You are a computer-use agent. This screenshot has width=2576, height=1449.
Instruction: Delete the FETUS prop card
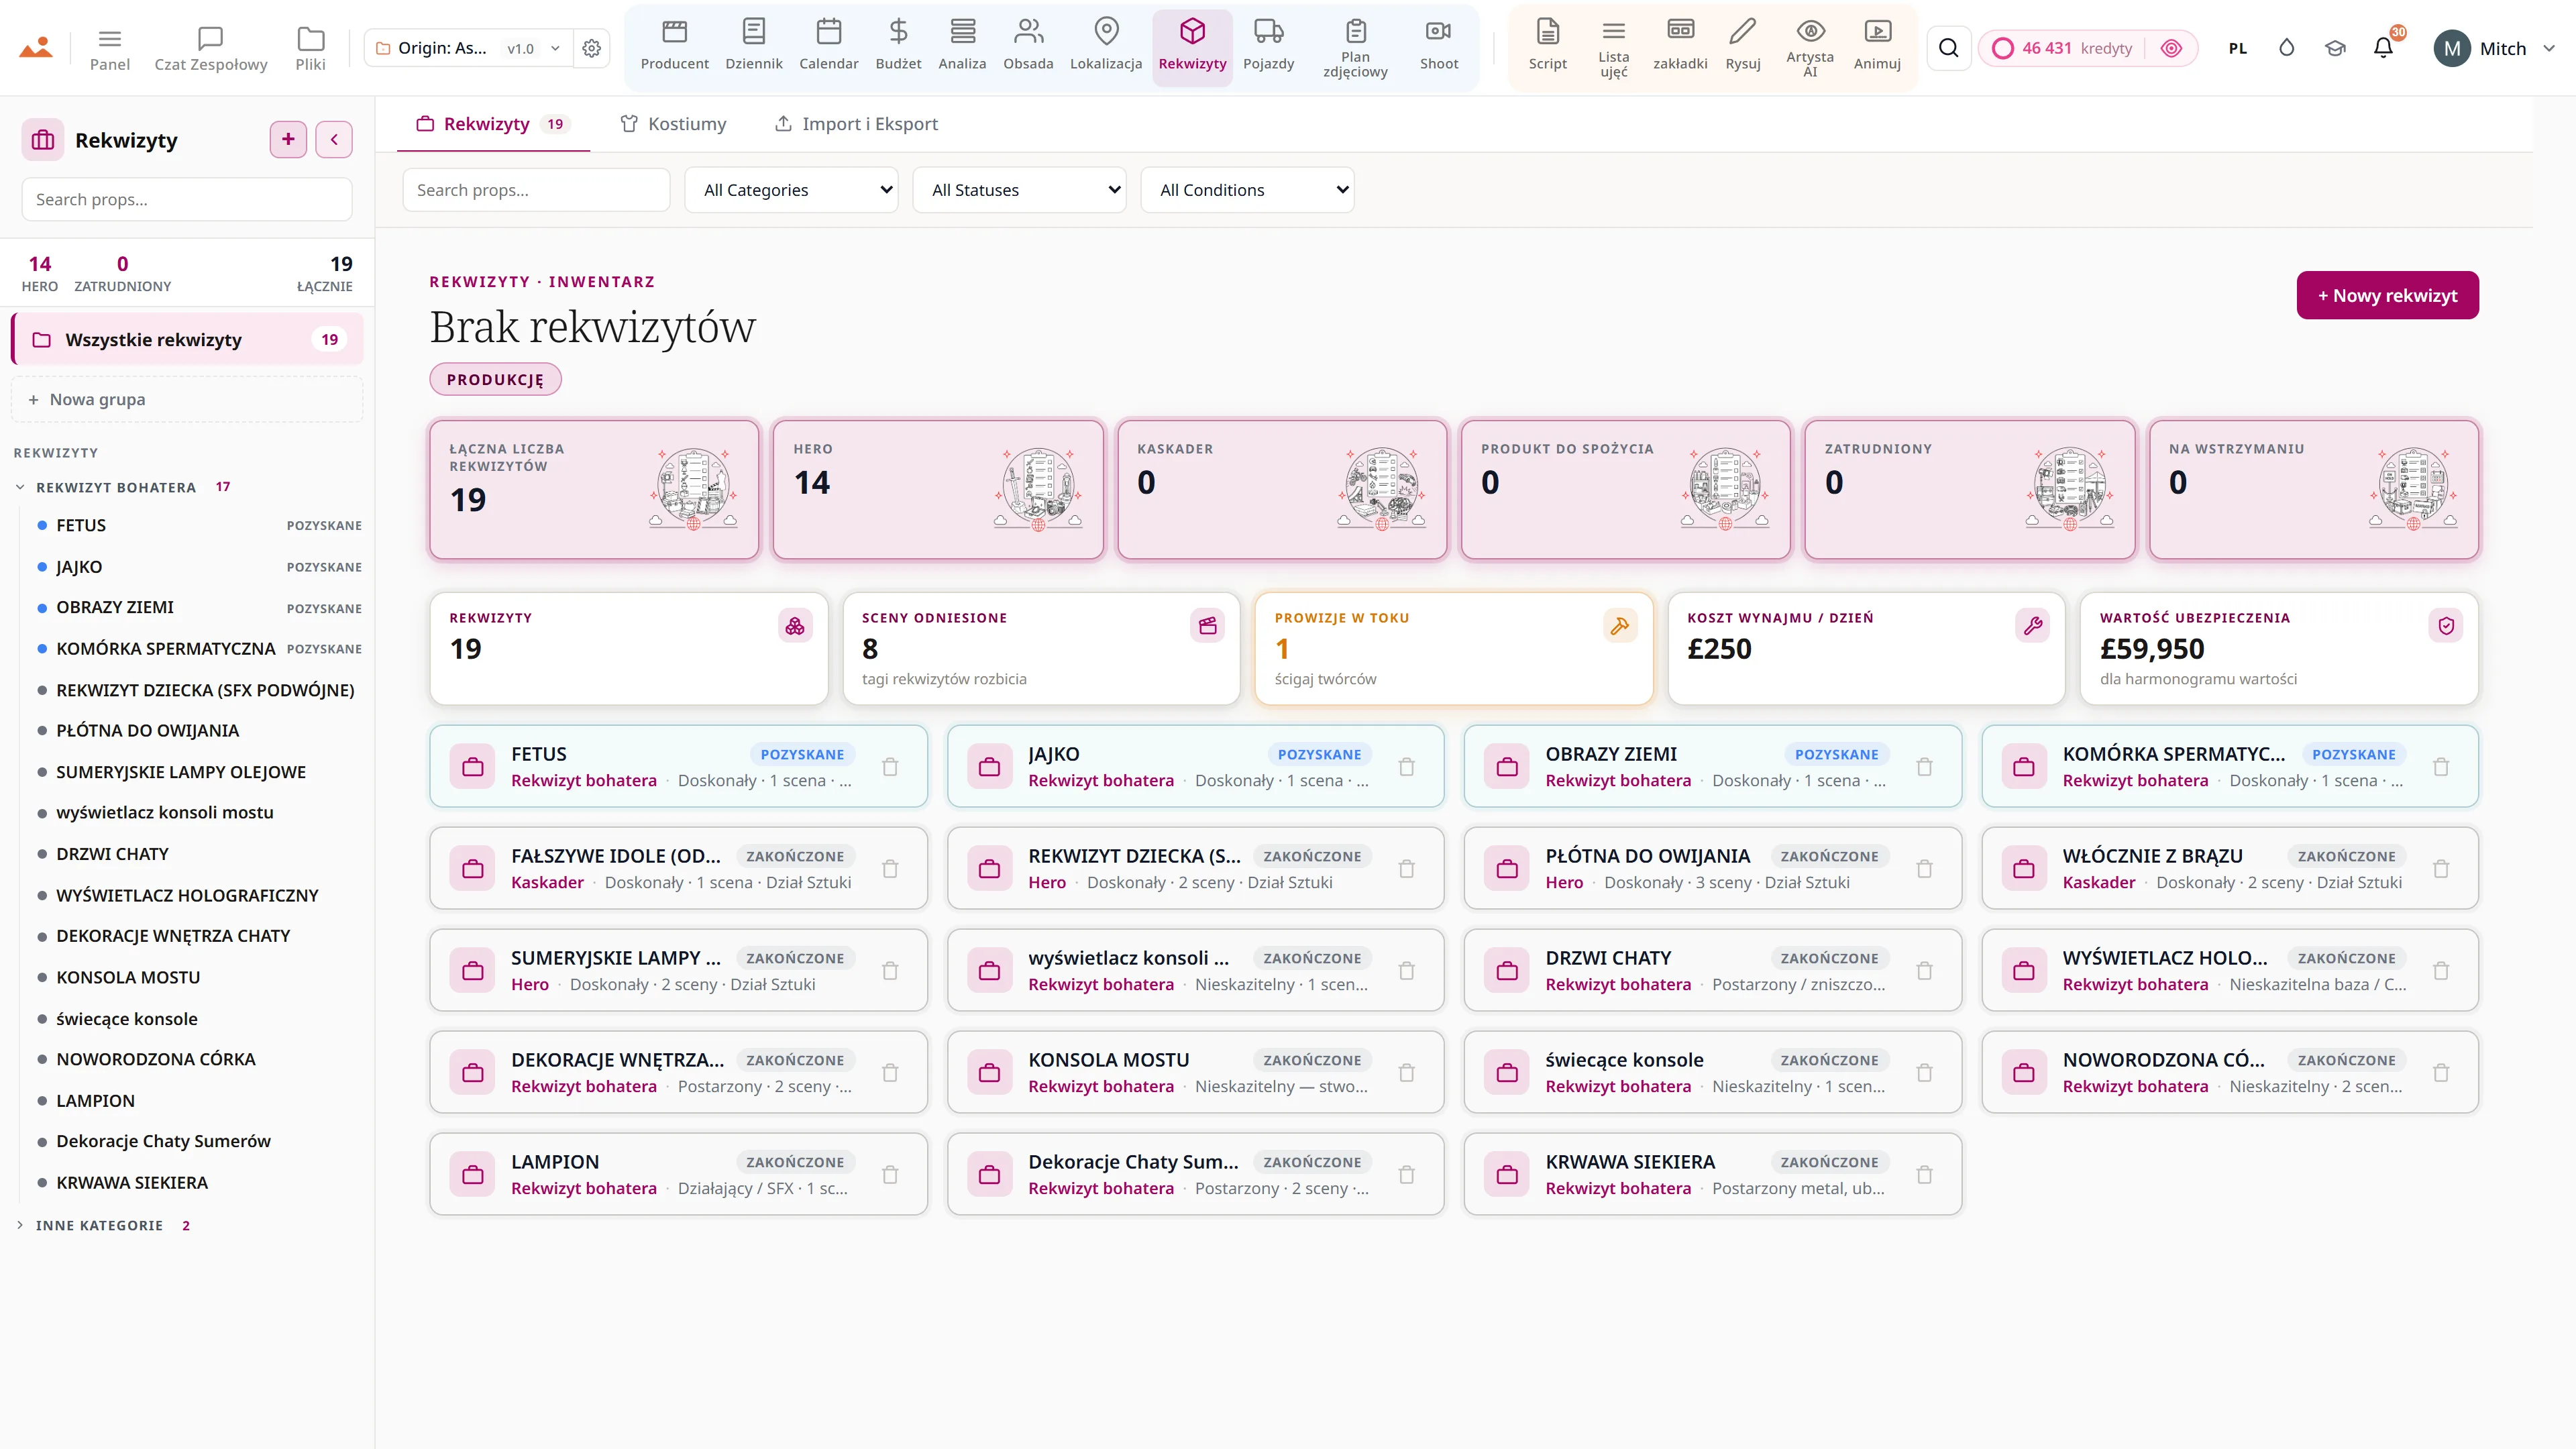(x=890, y=767)
